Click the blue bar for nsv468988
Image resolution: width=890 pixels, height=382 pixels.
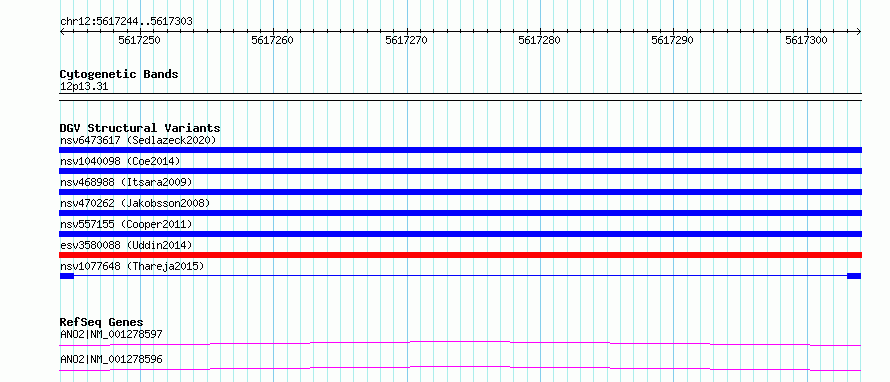pos(460,192)
